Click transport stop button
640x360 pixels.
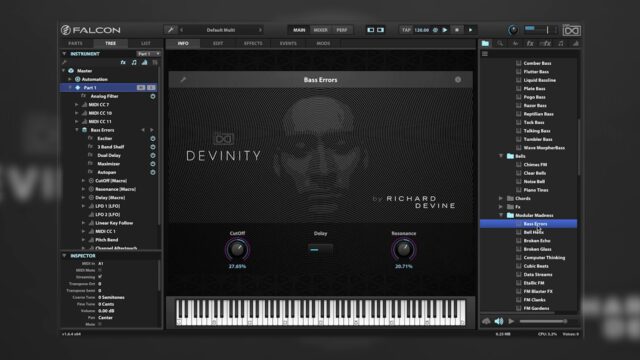(x=457, y=30)
